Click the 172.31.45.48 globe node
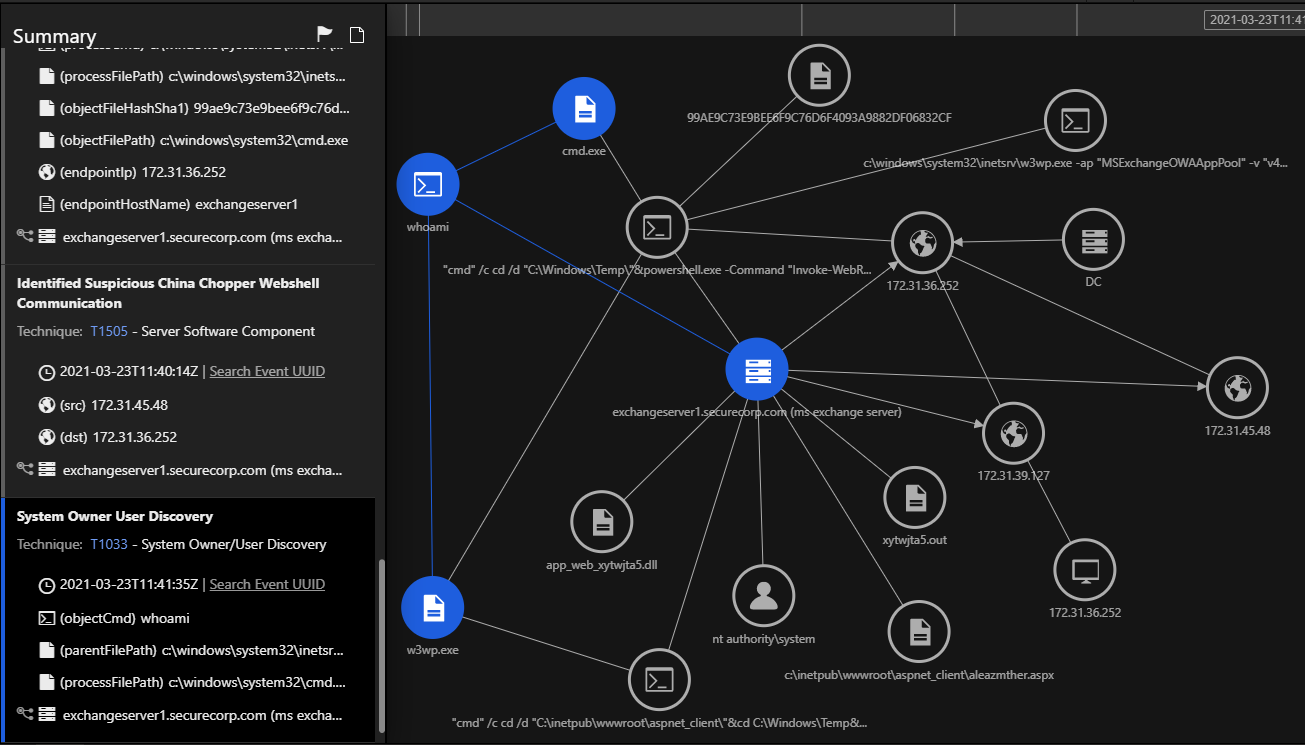Screen dimensions: 1305x745 (x=1237, y=388)
